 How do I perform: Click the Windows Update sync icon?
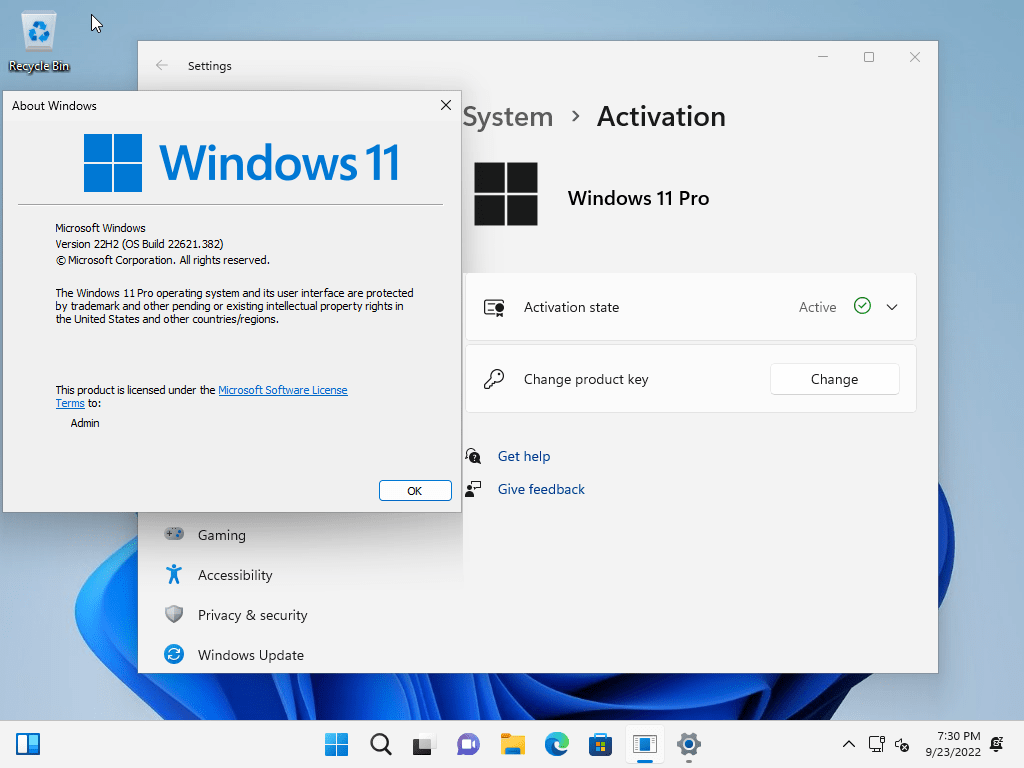(174, 654)
